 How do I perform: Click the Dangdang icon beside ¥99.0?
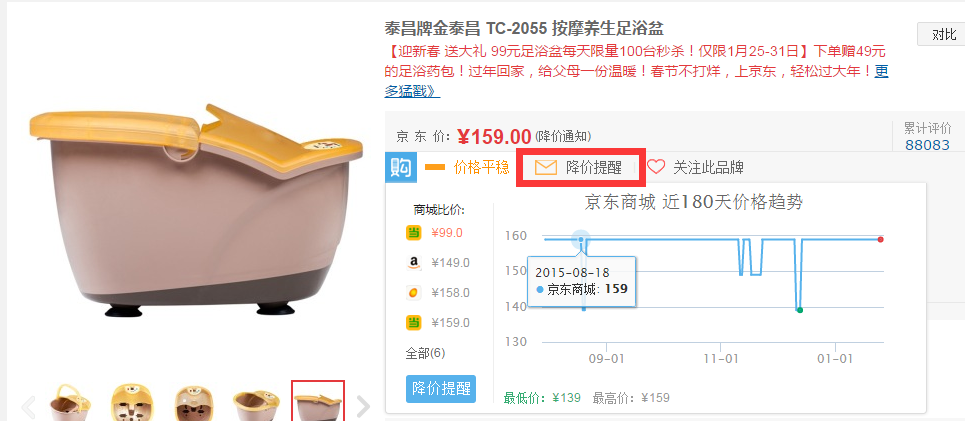[x=414, y=233]
